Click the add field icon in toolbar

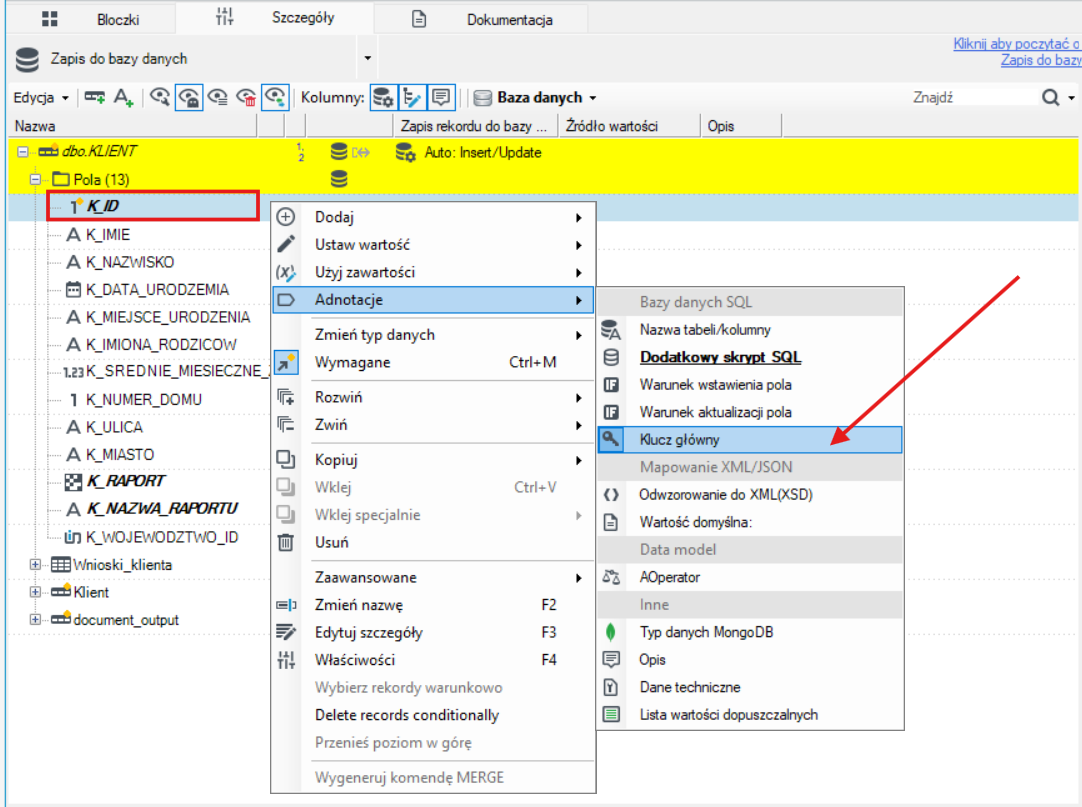coord(95,97)
